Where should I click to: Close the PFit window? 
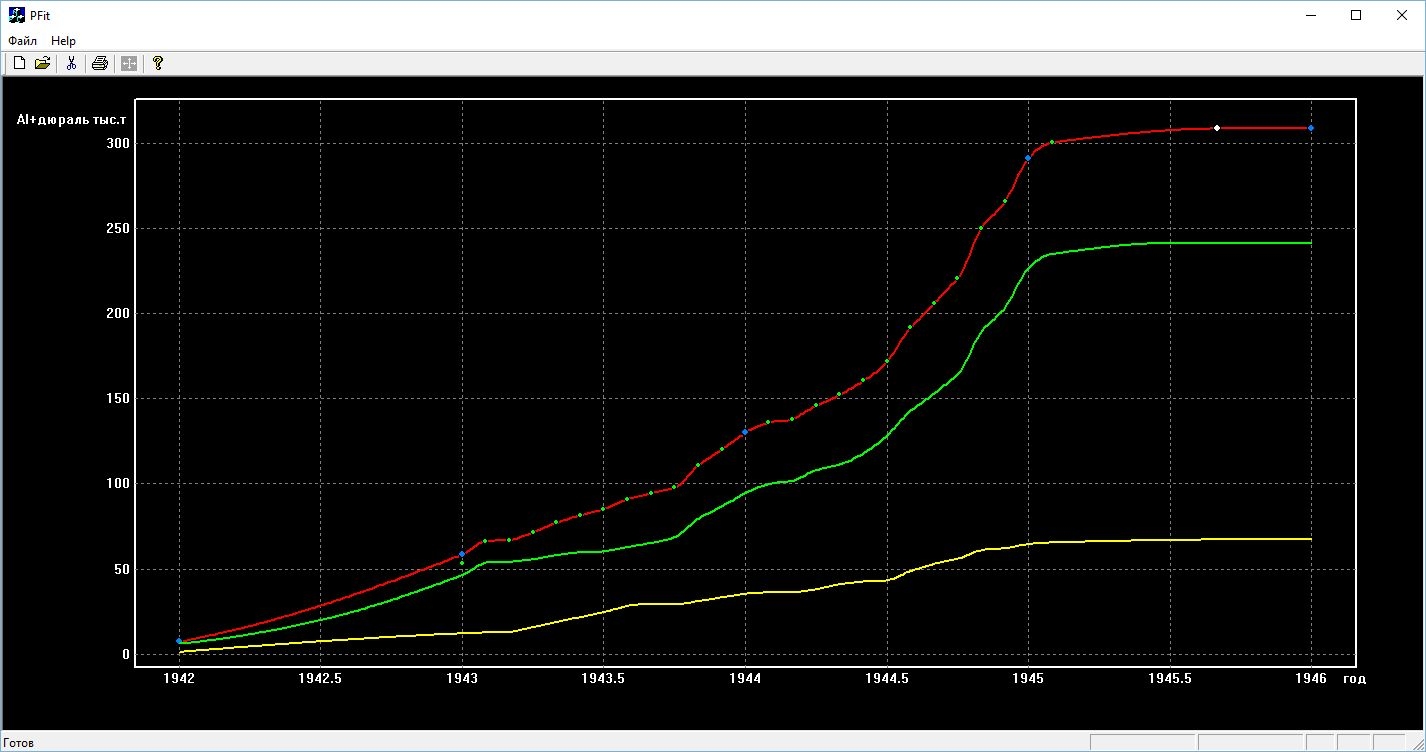1402,15
